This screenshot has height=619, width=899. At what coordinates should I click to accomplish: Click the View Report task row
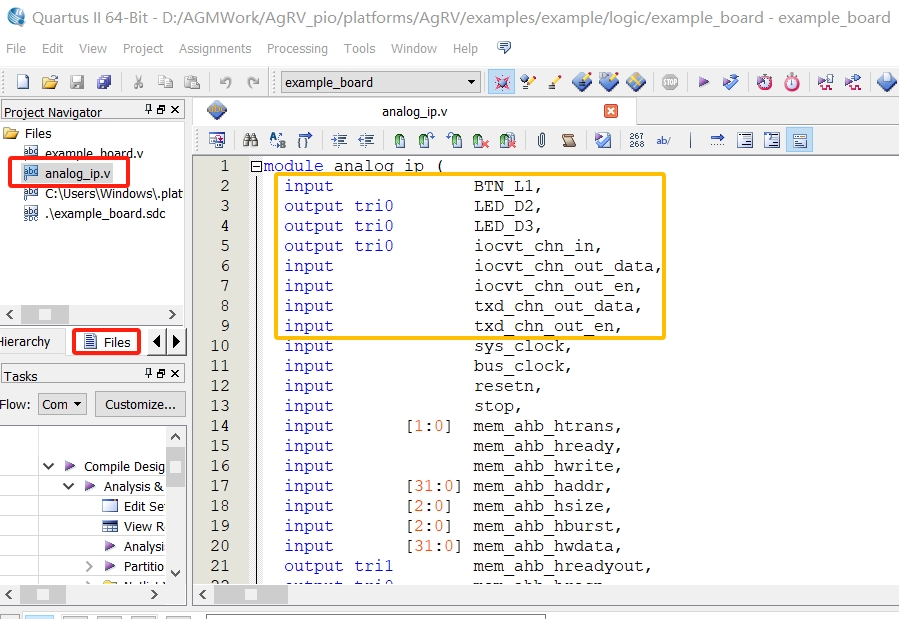coord(134,526)
